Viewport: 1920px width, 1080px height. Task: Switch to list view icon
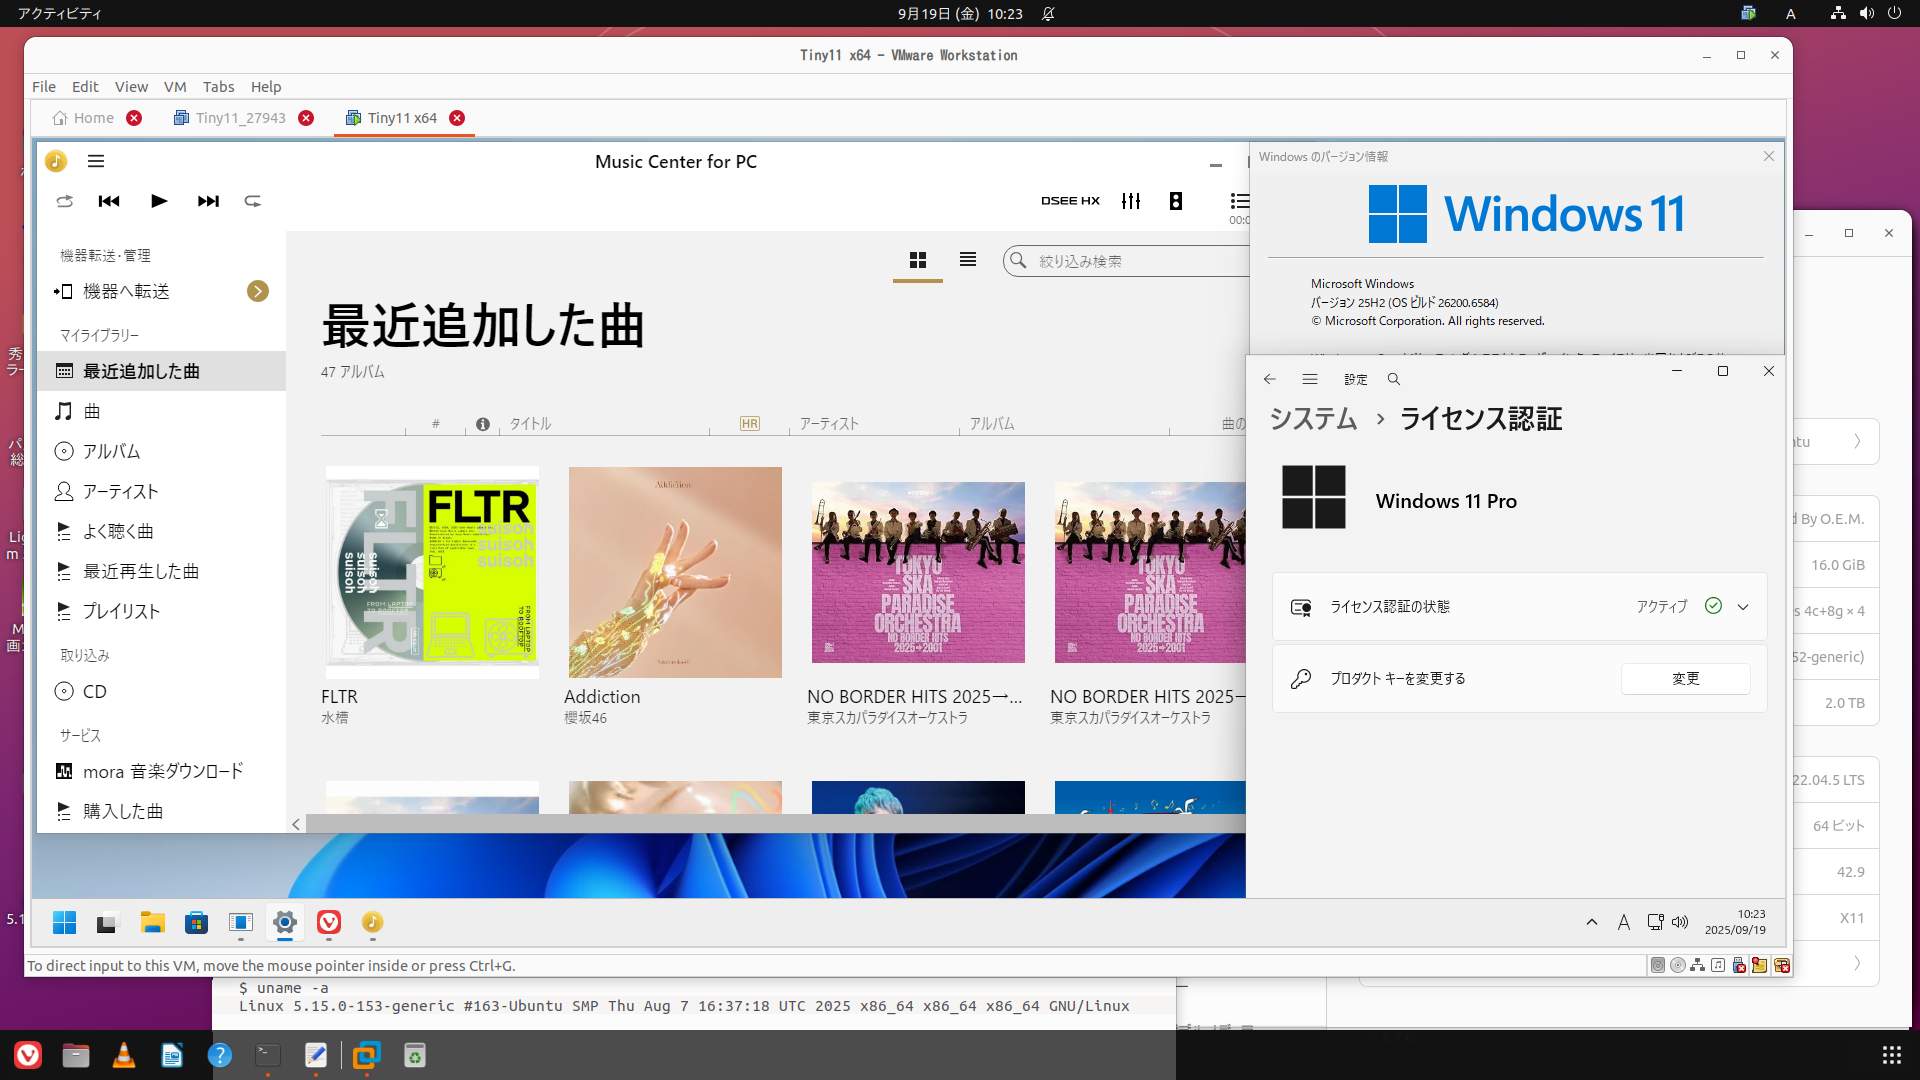coord(967,260)
